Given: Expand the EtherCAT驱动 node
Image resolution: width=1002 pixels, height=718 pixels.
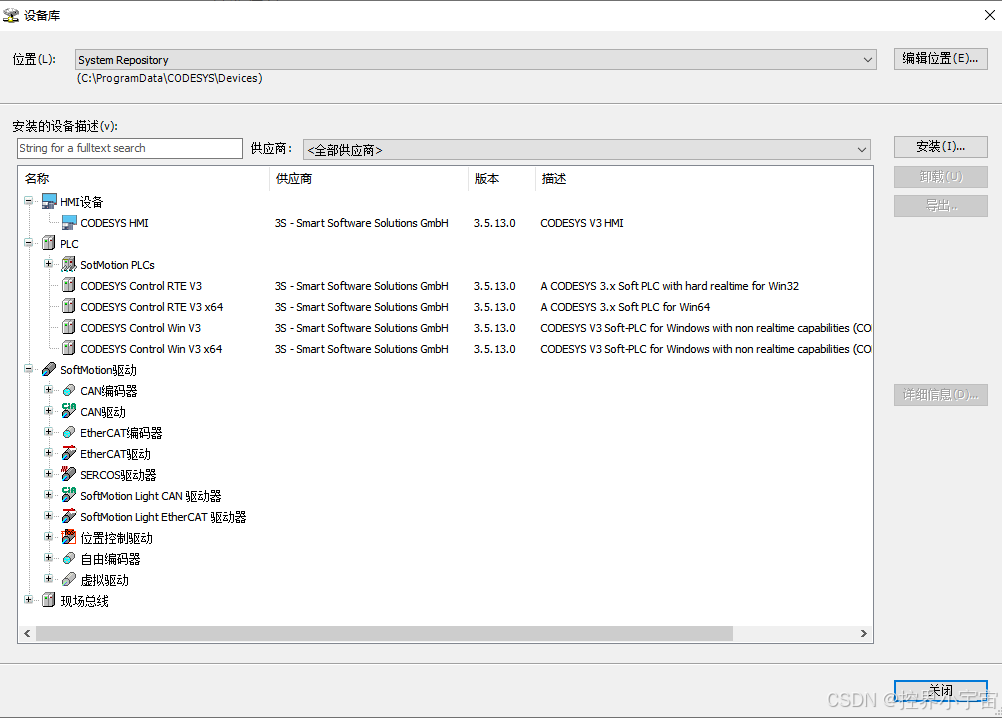Looking at the screenshot, I should pos(49,453).
